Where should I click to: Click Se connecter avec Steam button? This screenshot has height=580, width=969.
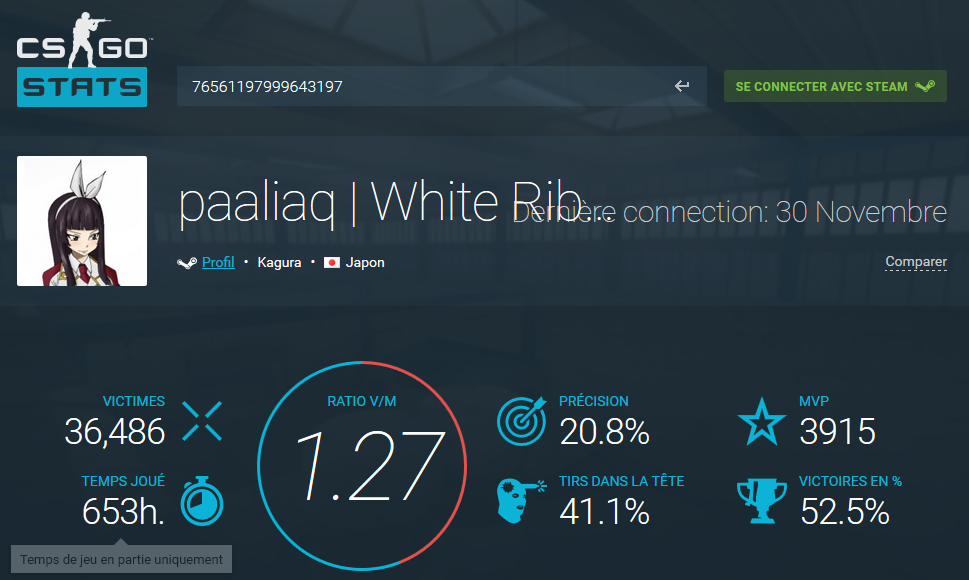pyautogui.click(x=835, y=86)
